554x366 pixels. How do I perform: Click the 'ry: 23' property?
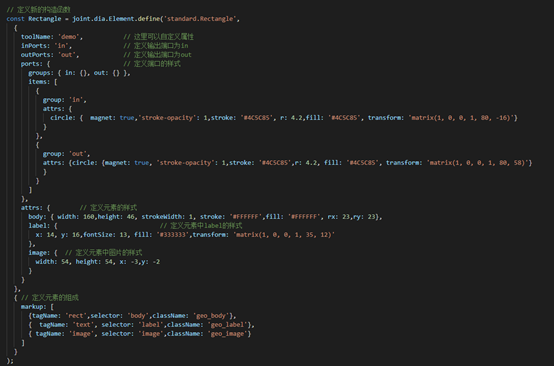[364, 217]
